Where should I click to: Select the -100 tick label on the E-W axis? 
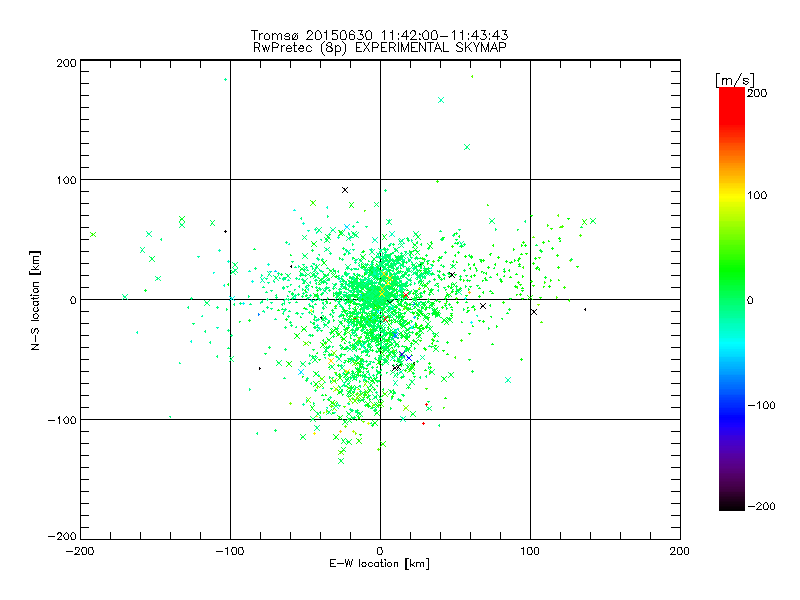230,551
